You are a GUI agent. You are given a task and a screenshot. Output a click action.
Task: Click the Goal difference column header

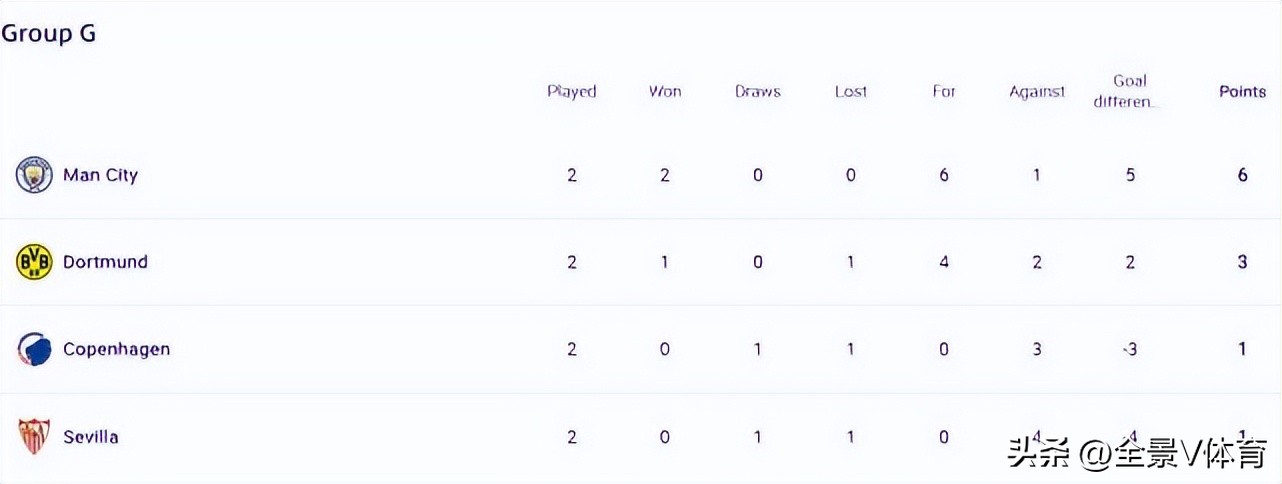point(1129,91)
